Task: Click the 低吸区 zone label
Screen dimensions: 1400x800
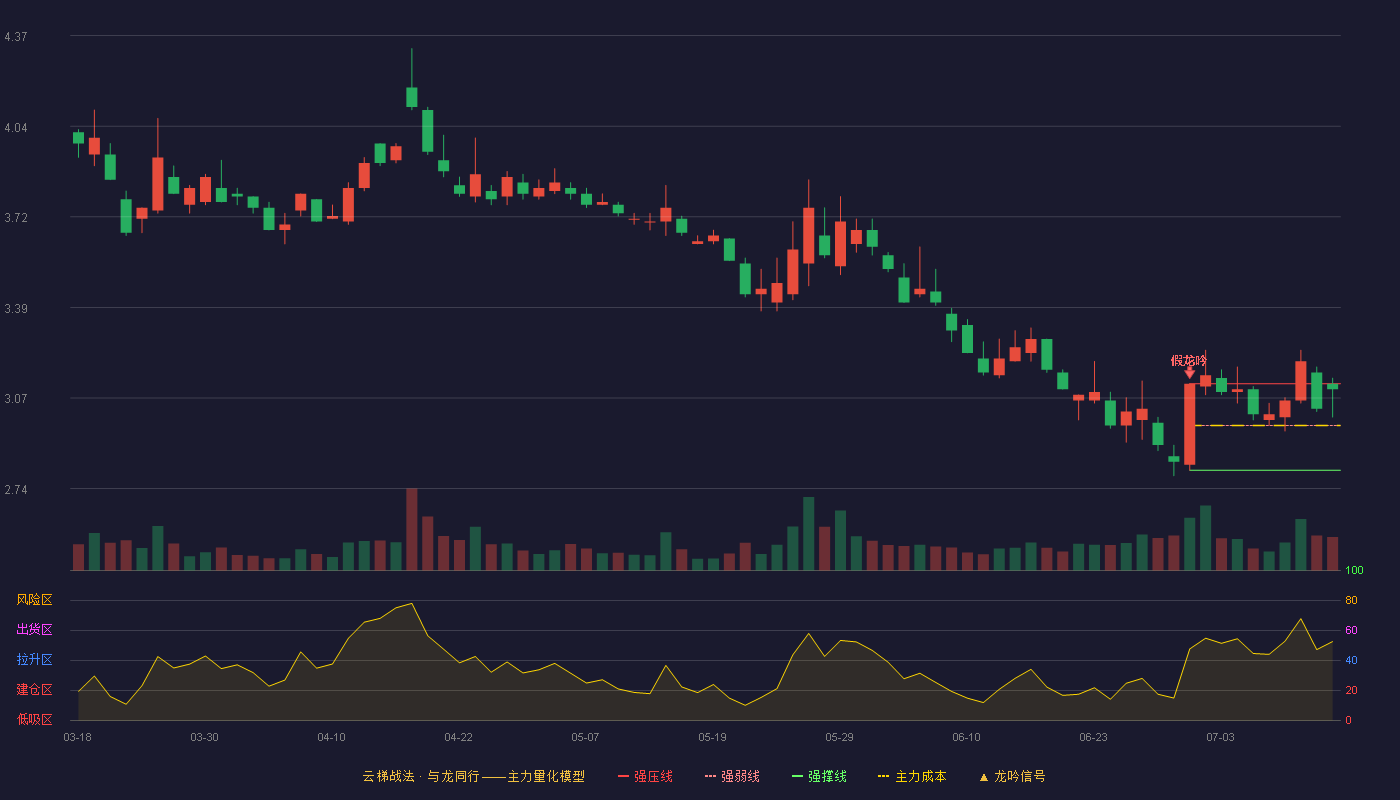Action: (34, 719)
